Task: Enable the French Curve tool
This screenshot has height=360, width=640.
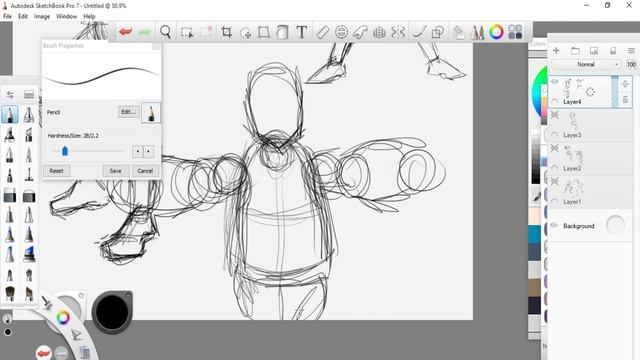Action: click(360, 32)
